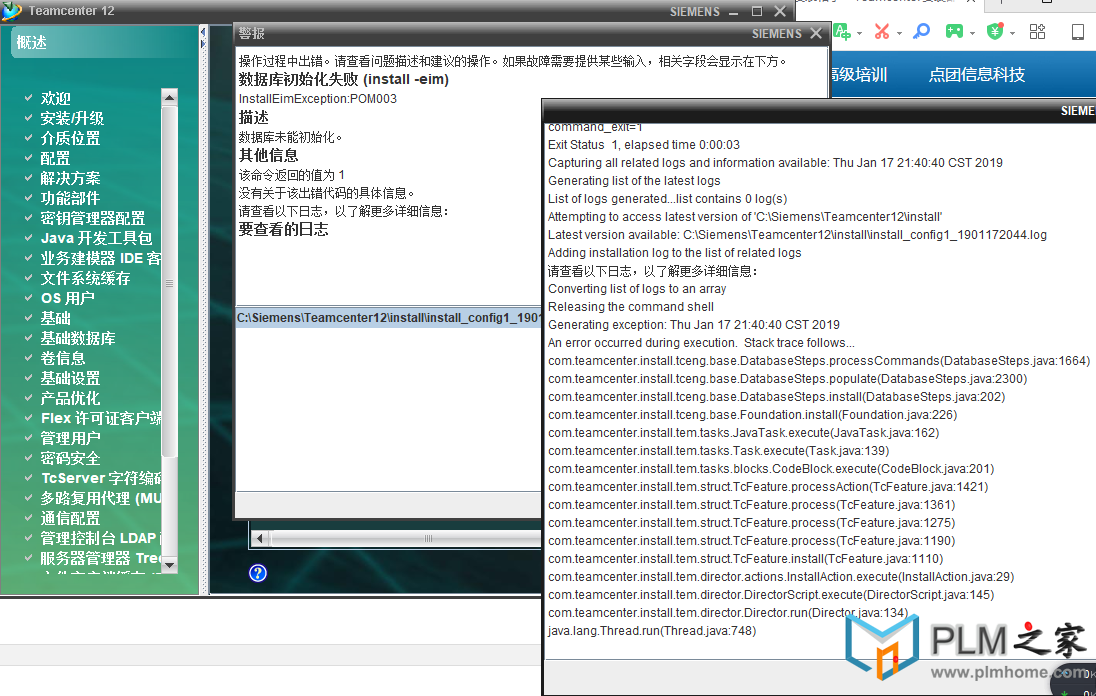Screen dimensions: 1096x696
Task: Select the 基础数据库 step
Action: (78, 338)
